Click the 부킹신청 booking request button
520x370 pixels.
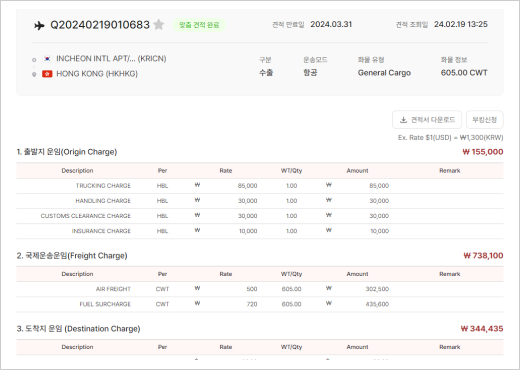tap(484, 120)
